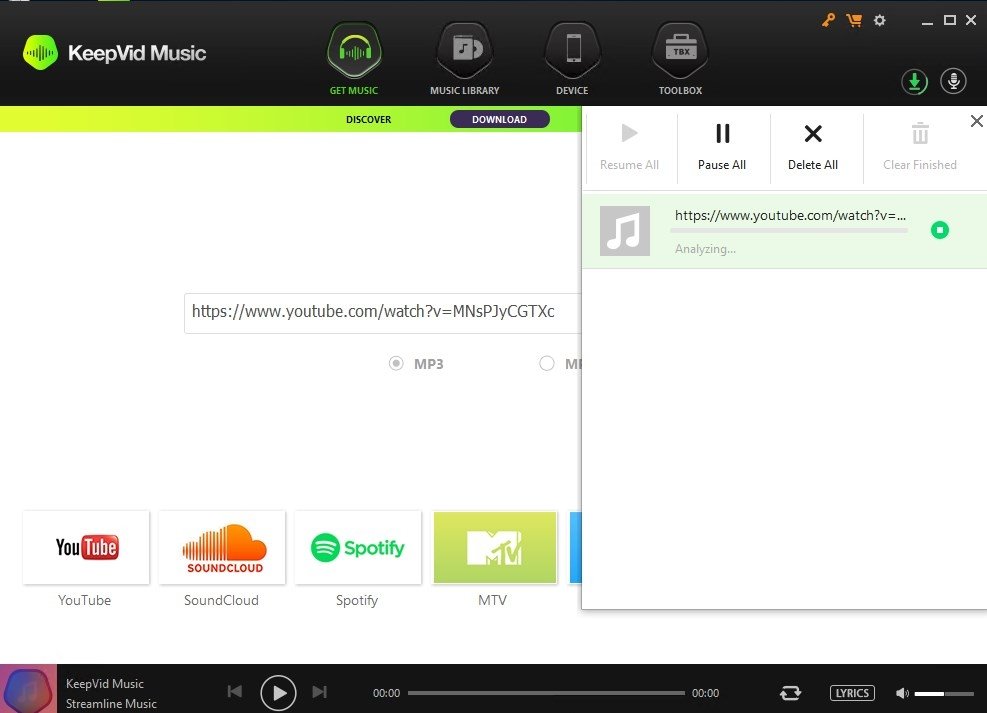Click the KeepVid Music logo
The image size is (987, 713).
115,53
